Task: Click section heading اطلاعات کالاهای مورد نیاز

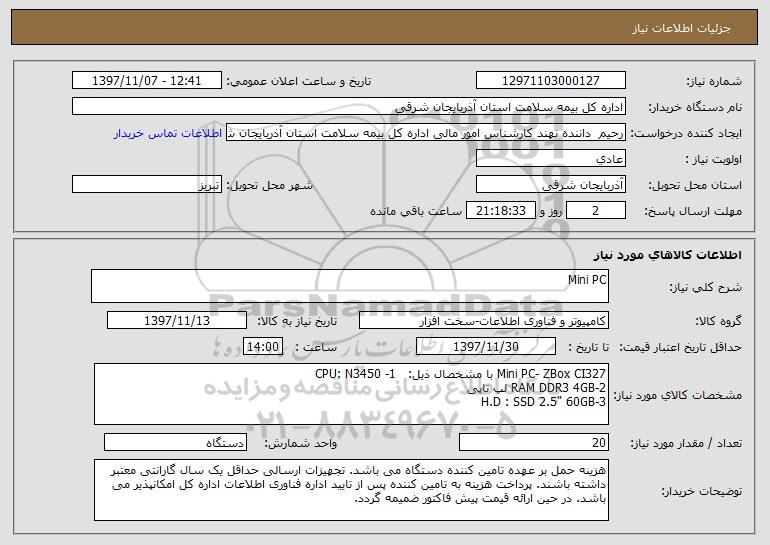Action: point(667,255)
